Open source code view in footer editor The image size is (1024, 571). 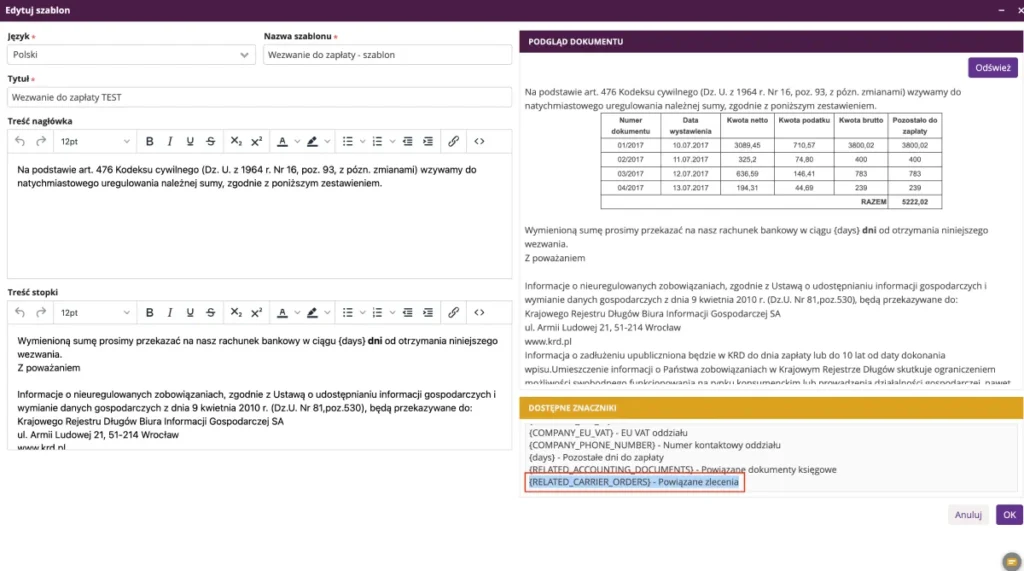click(x=479, y=312)
